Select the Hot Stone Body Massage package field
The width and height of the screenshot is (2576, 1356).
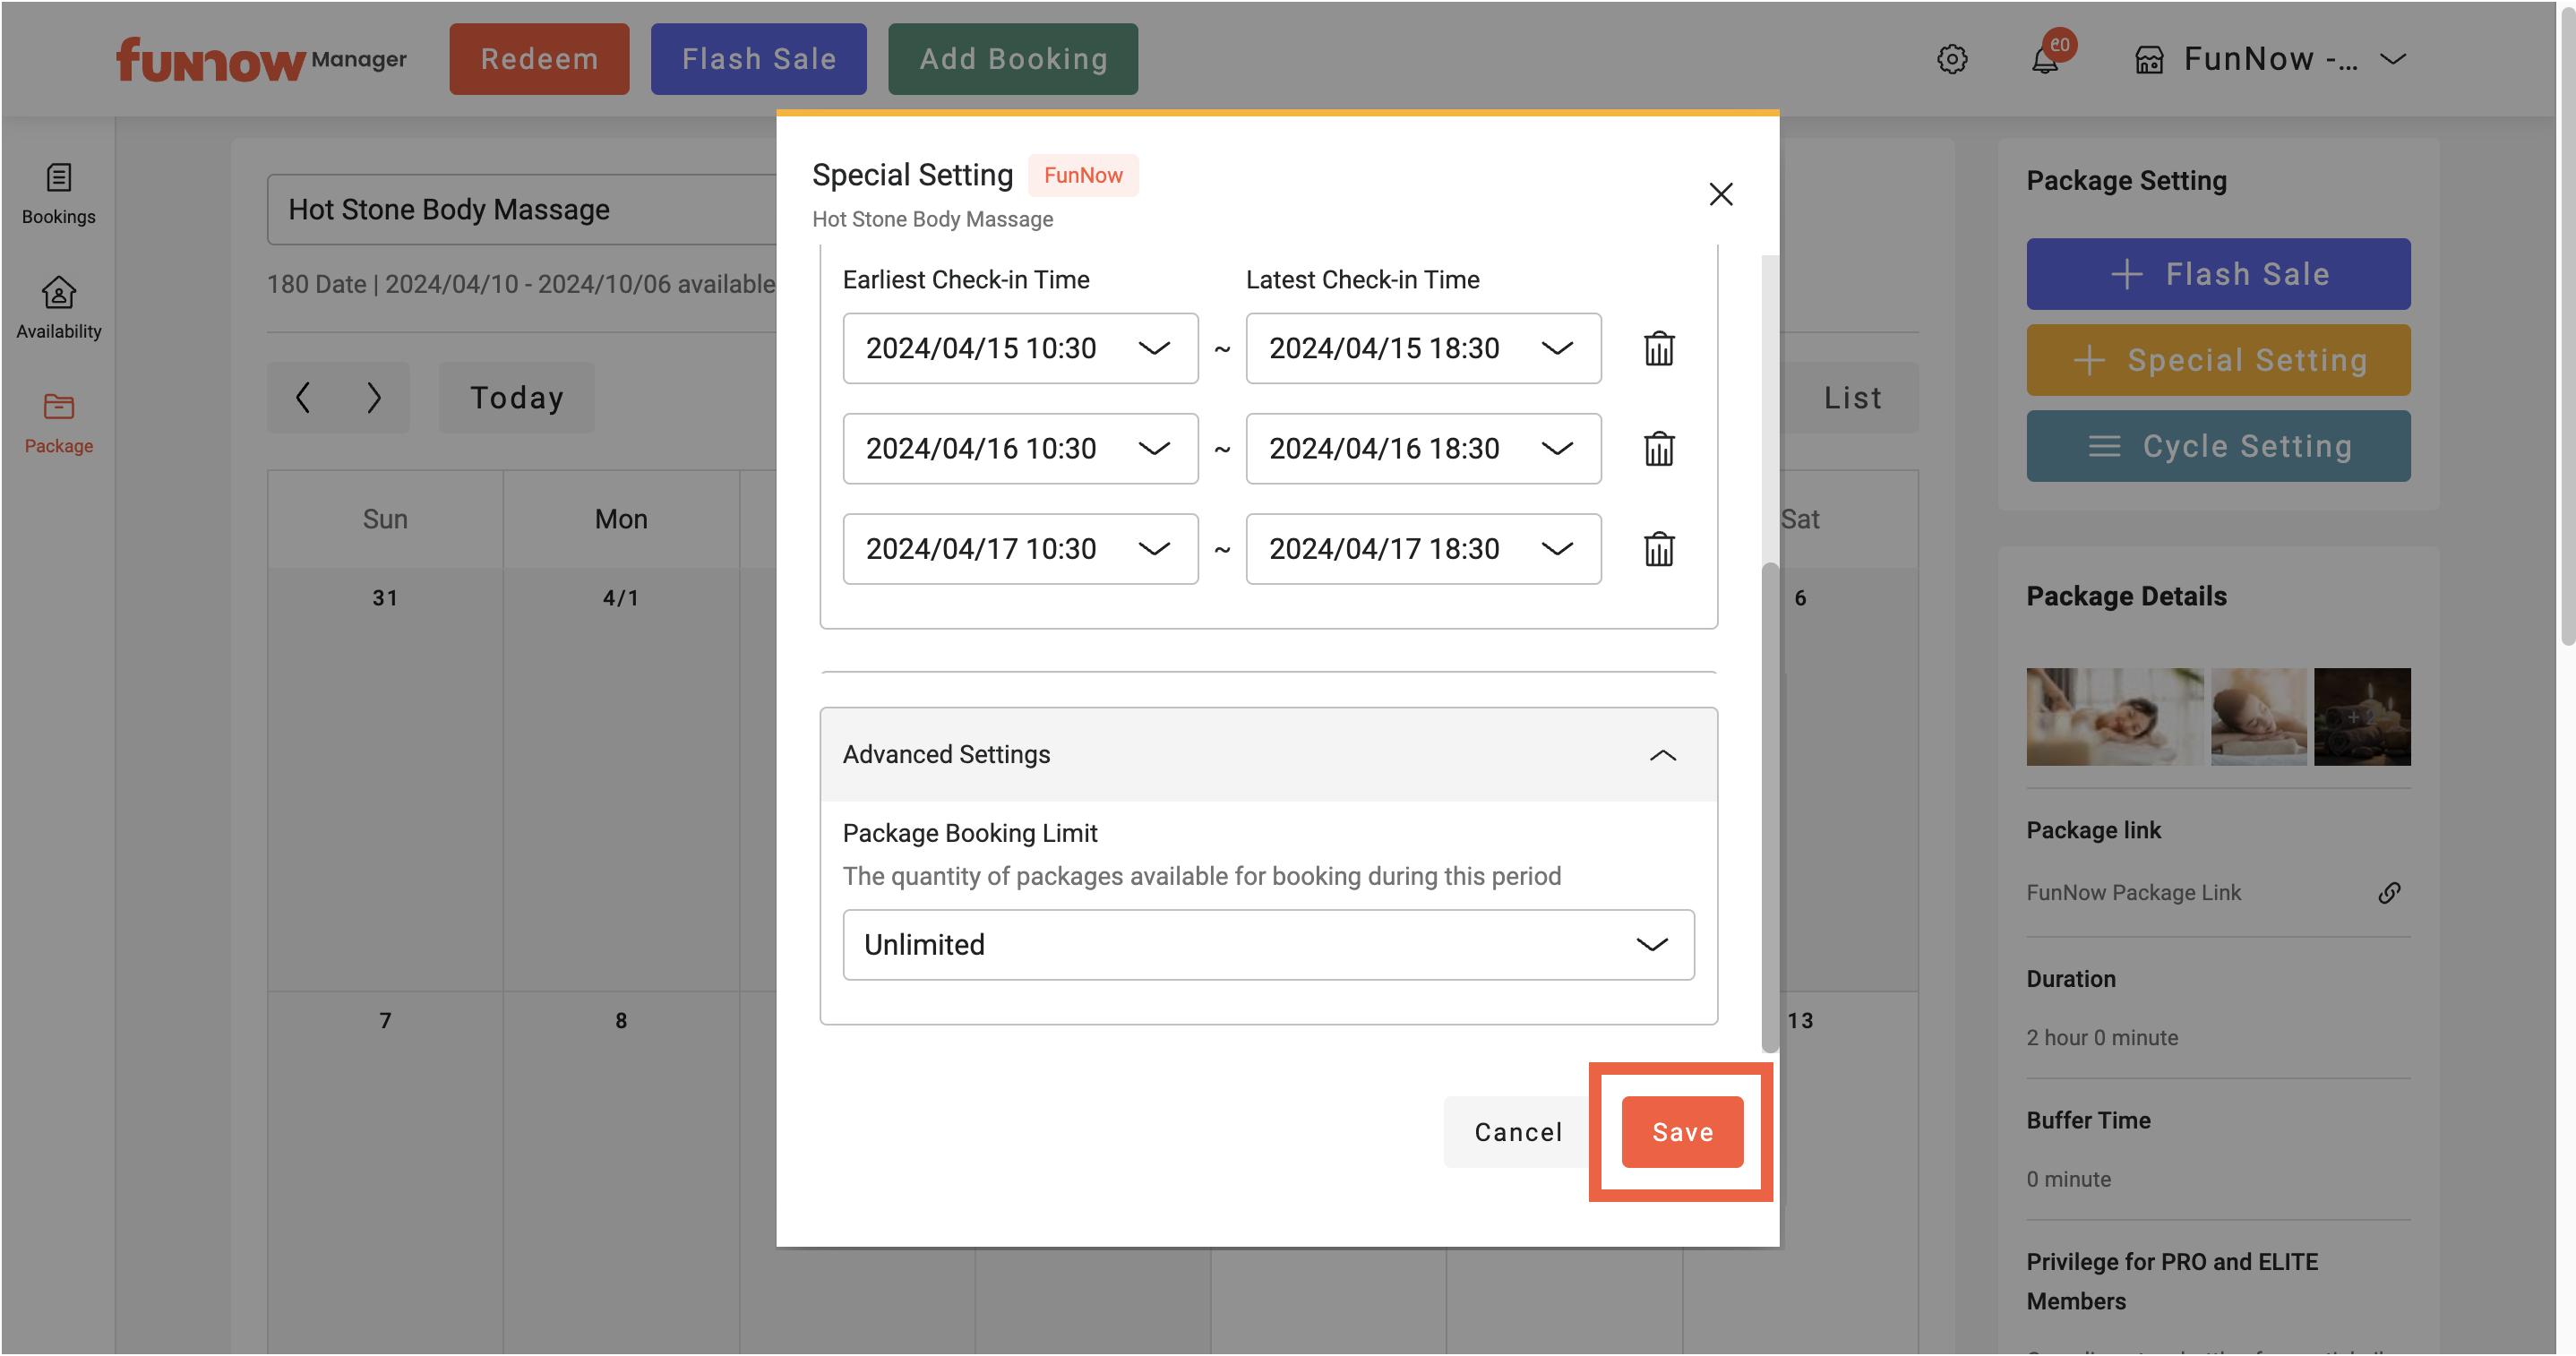pos(521,210)
